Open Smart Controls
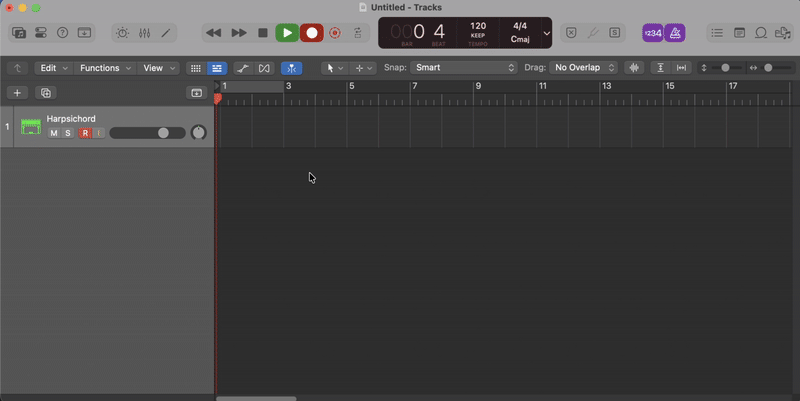The width and height of the screenshot is (800, 401). pos(122,33)
